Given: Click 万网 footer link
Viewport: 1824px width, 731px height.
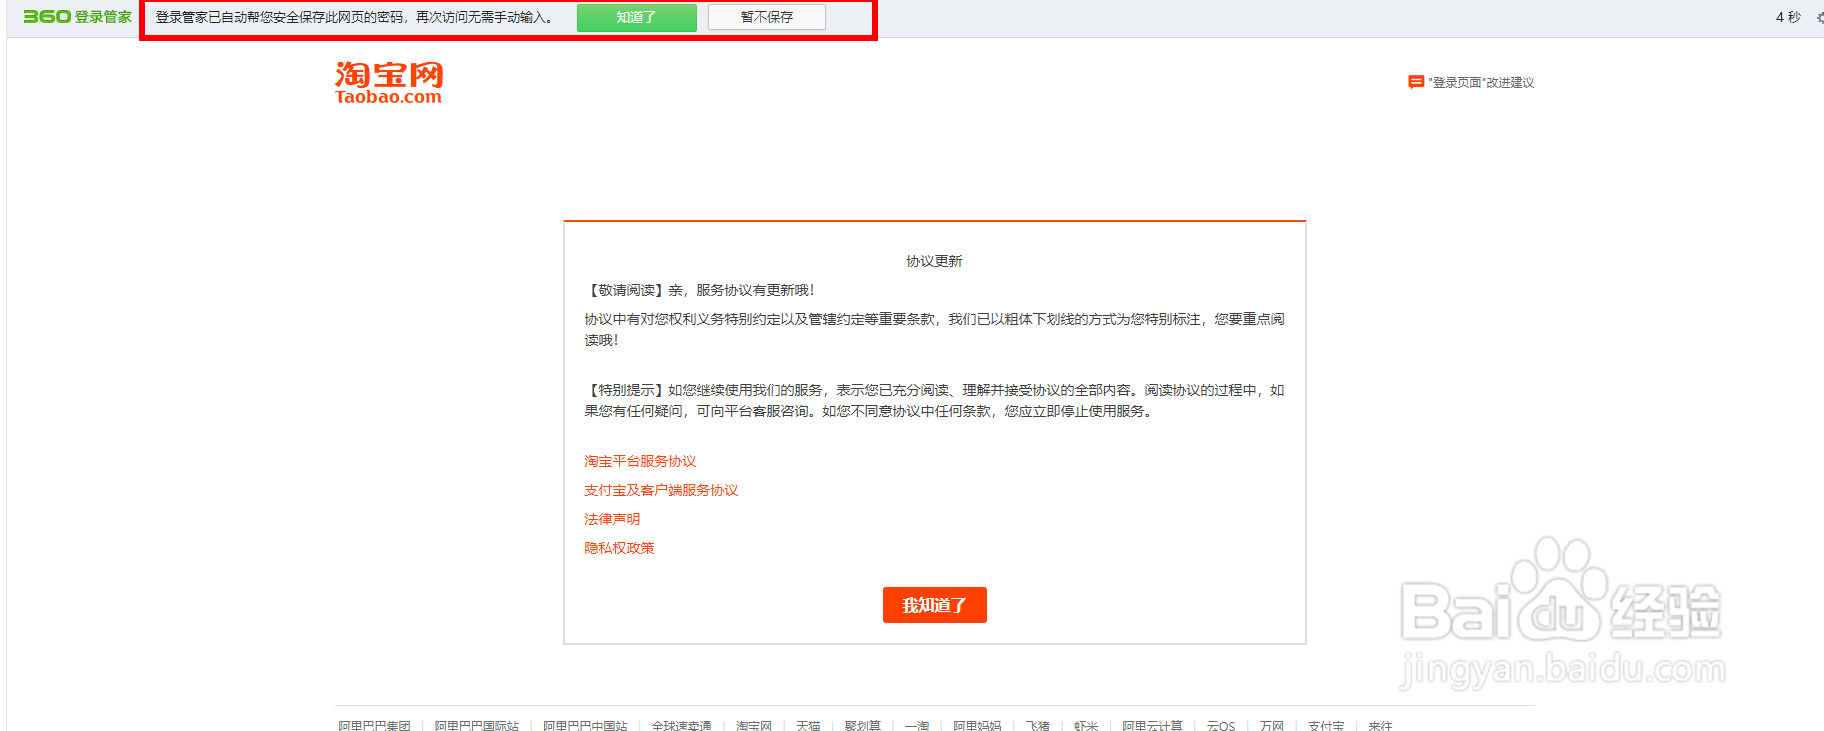Looking at the screenshot, I should click(x=1272, y=725).
